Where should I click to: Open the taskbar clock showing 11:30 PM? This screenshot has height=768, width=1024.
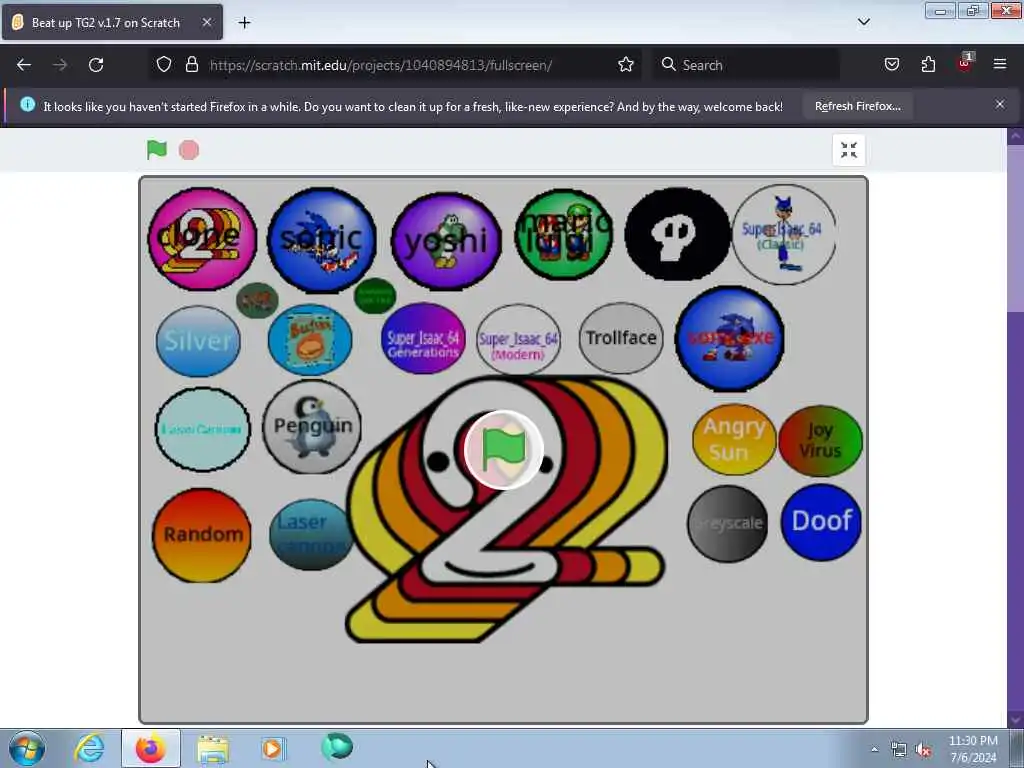(x=973, y=748)
